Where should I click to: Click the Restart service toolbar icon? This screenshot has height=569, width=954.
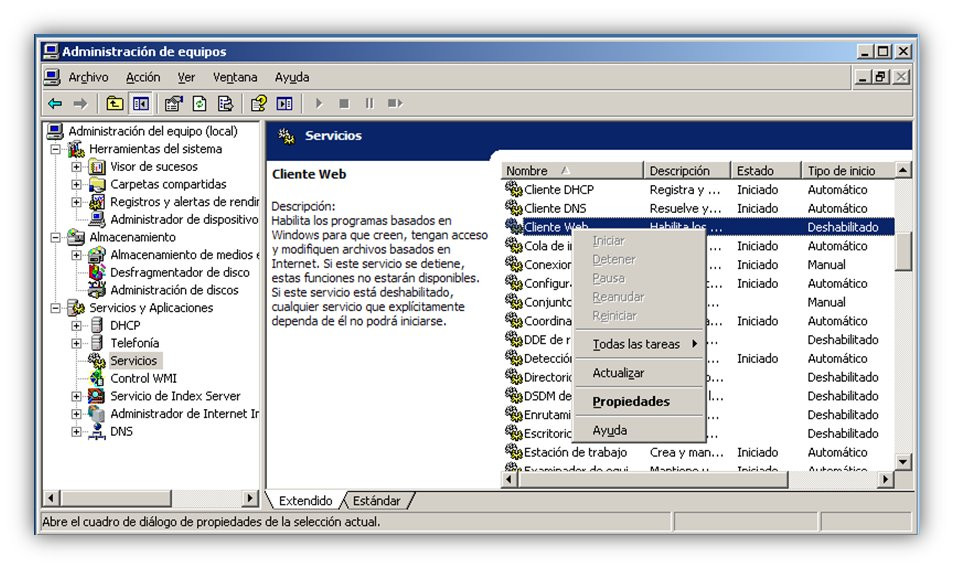click(395, 103)
